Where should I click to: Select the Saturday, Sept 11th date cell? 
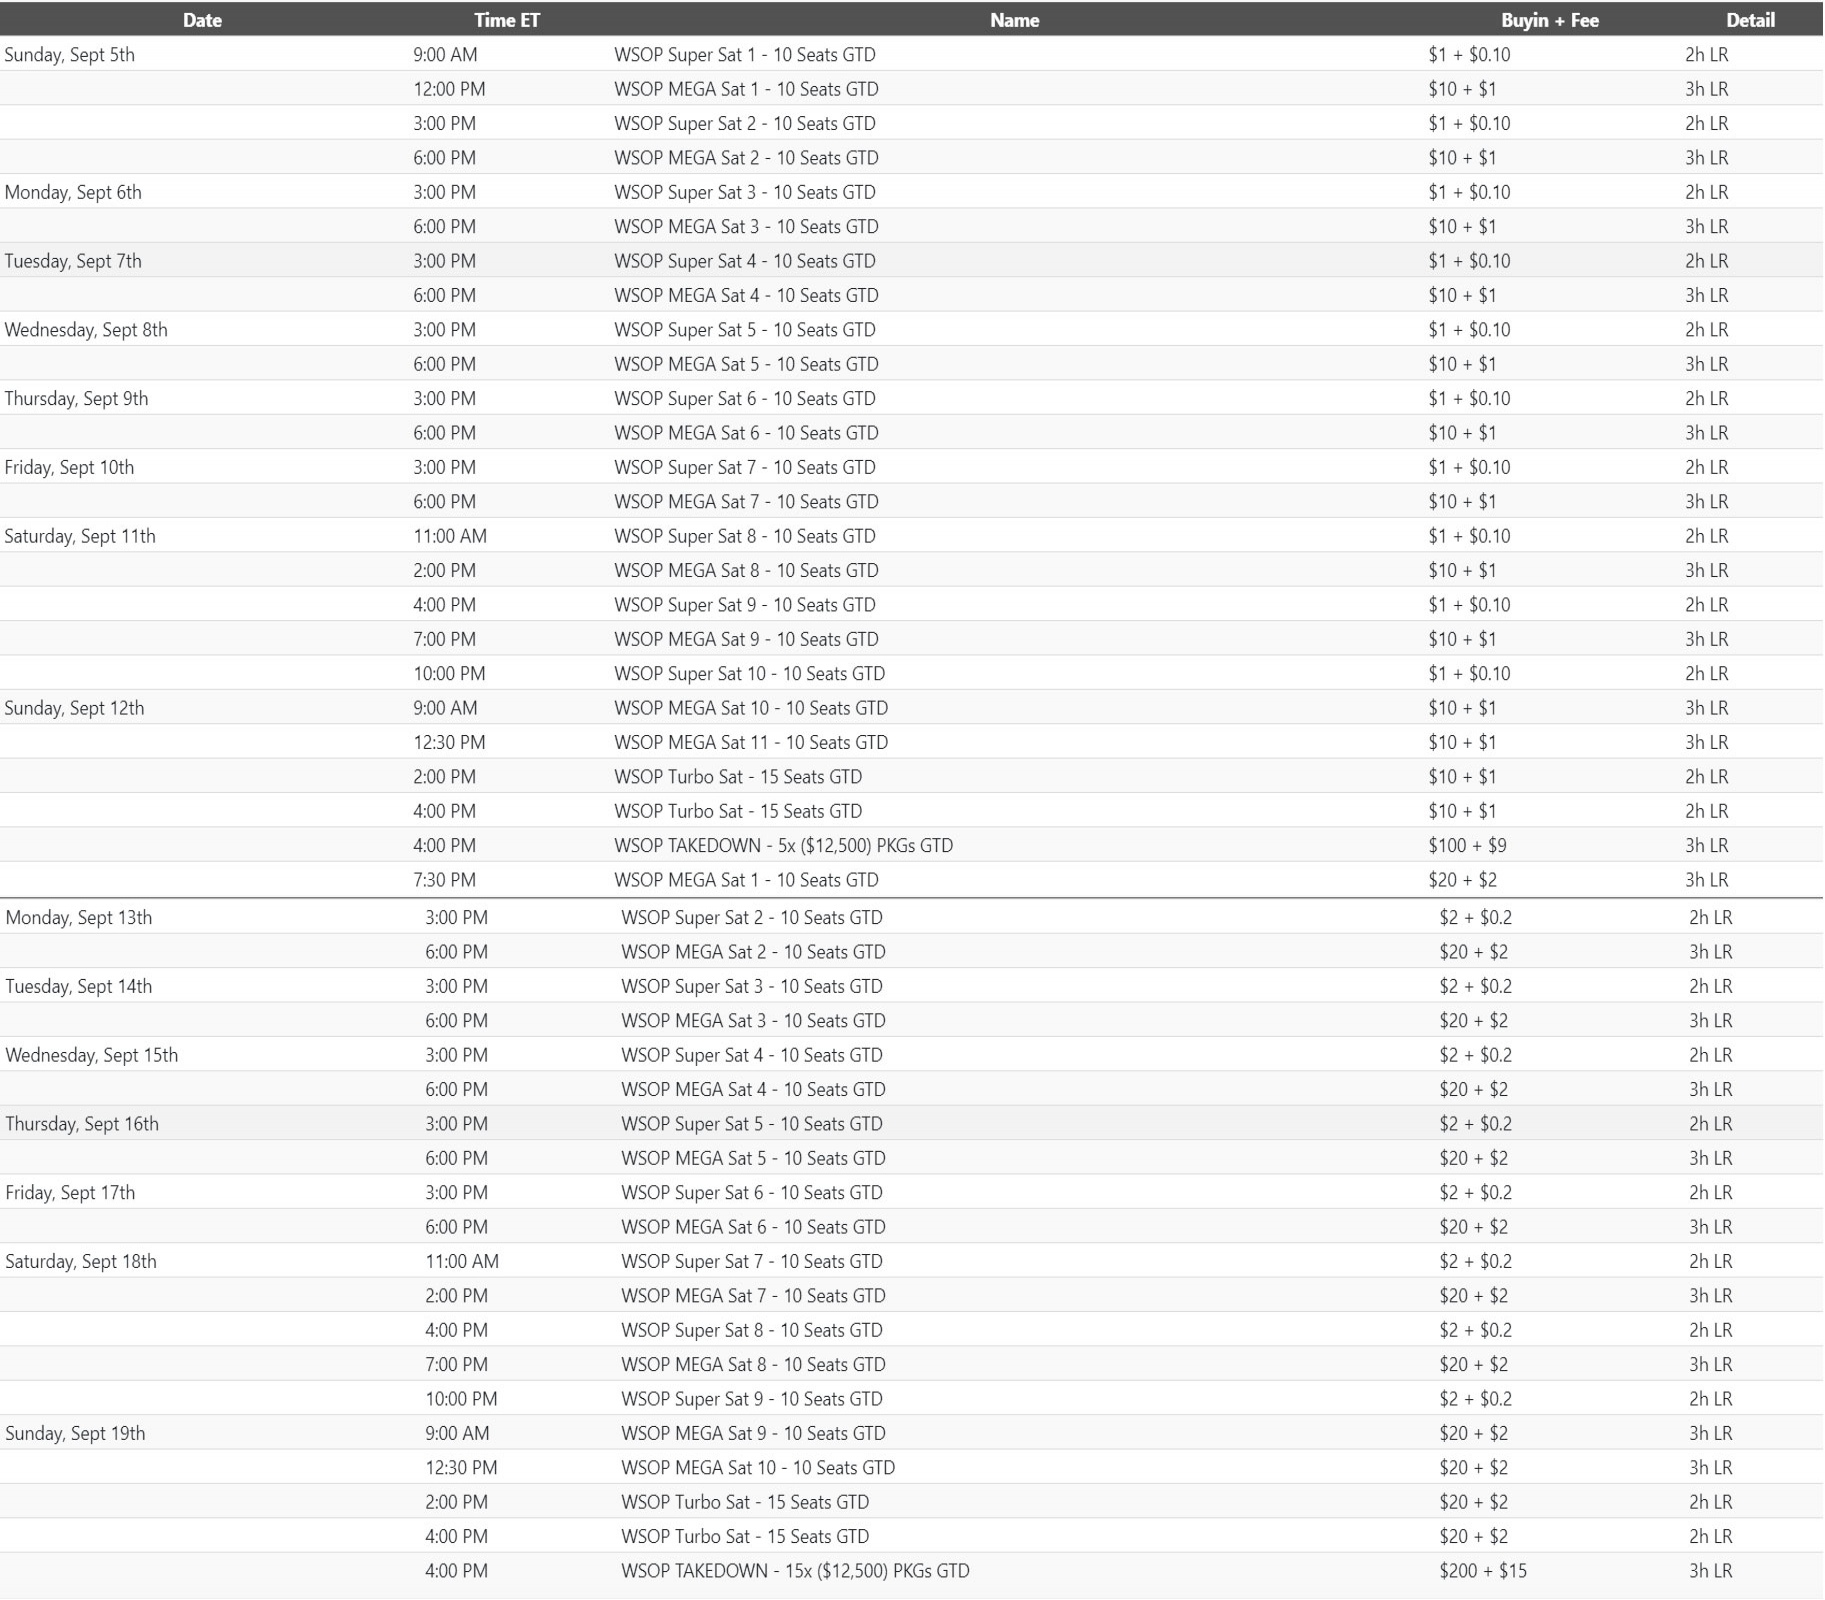[80, 536]
